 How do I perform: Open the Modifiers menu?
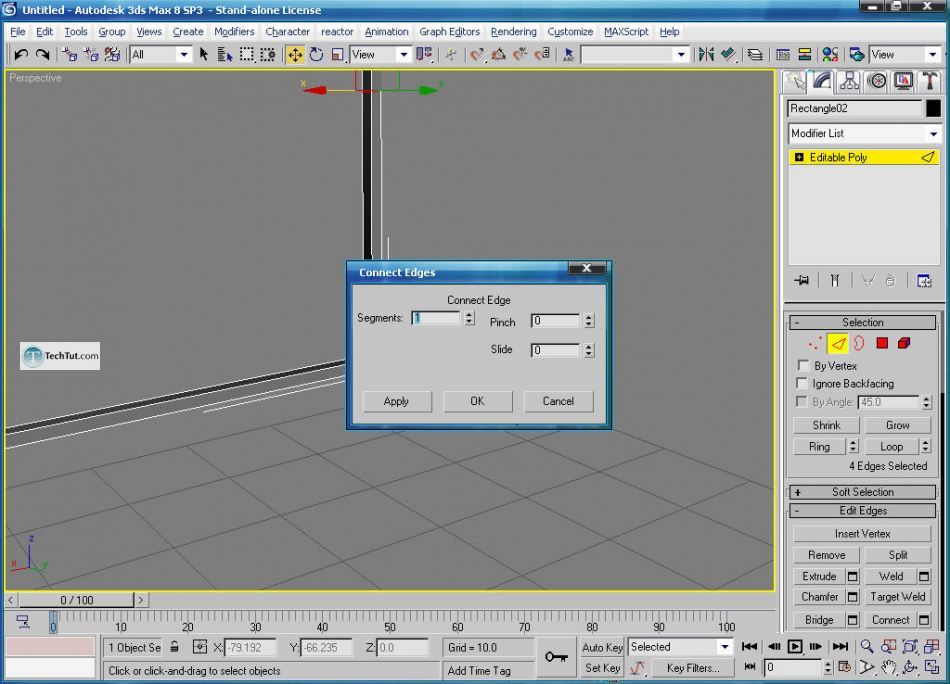pos(234,32)
